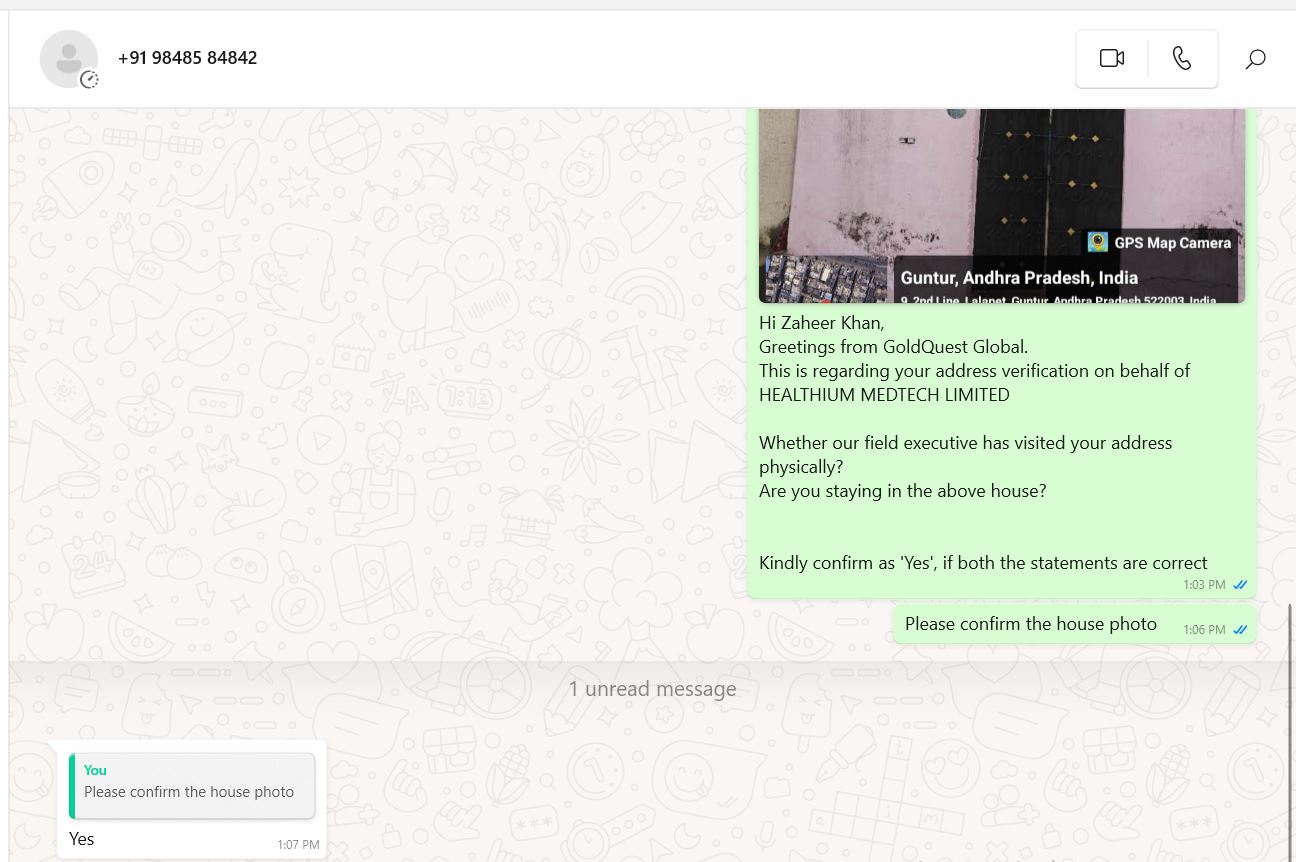This screenshot has width=1296, height=862.
Task: Click the 1:03 PM timestamp
Action: [x=1204, y=585]
